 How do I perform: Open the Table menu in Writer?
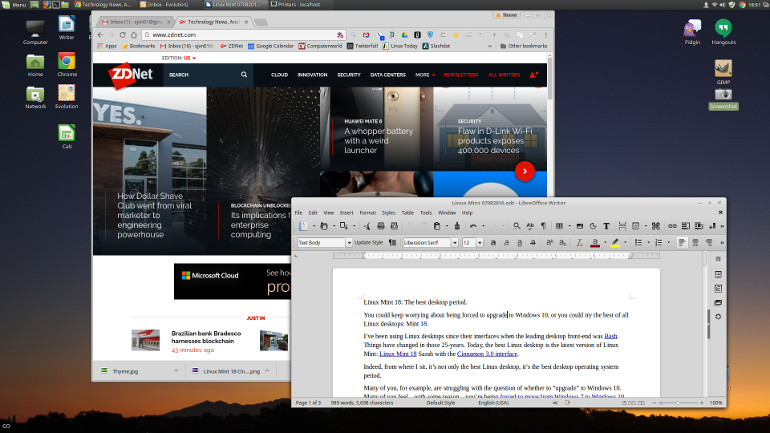408,213
